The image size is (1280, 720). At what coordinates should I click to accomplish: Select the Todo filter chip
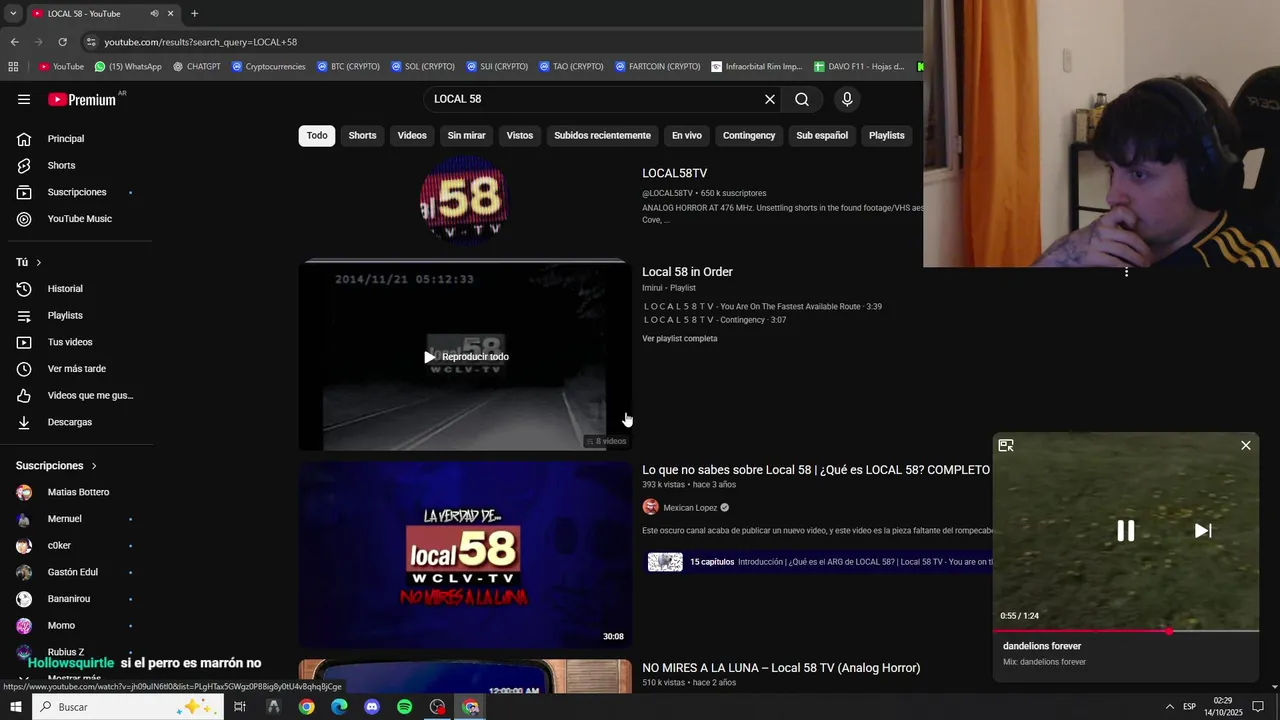pyautogui.click(x=317, y=136)
